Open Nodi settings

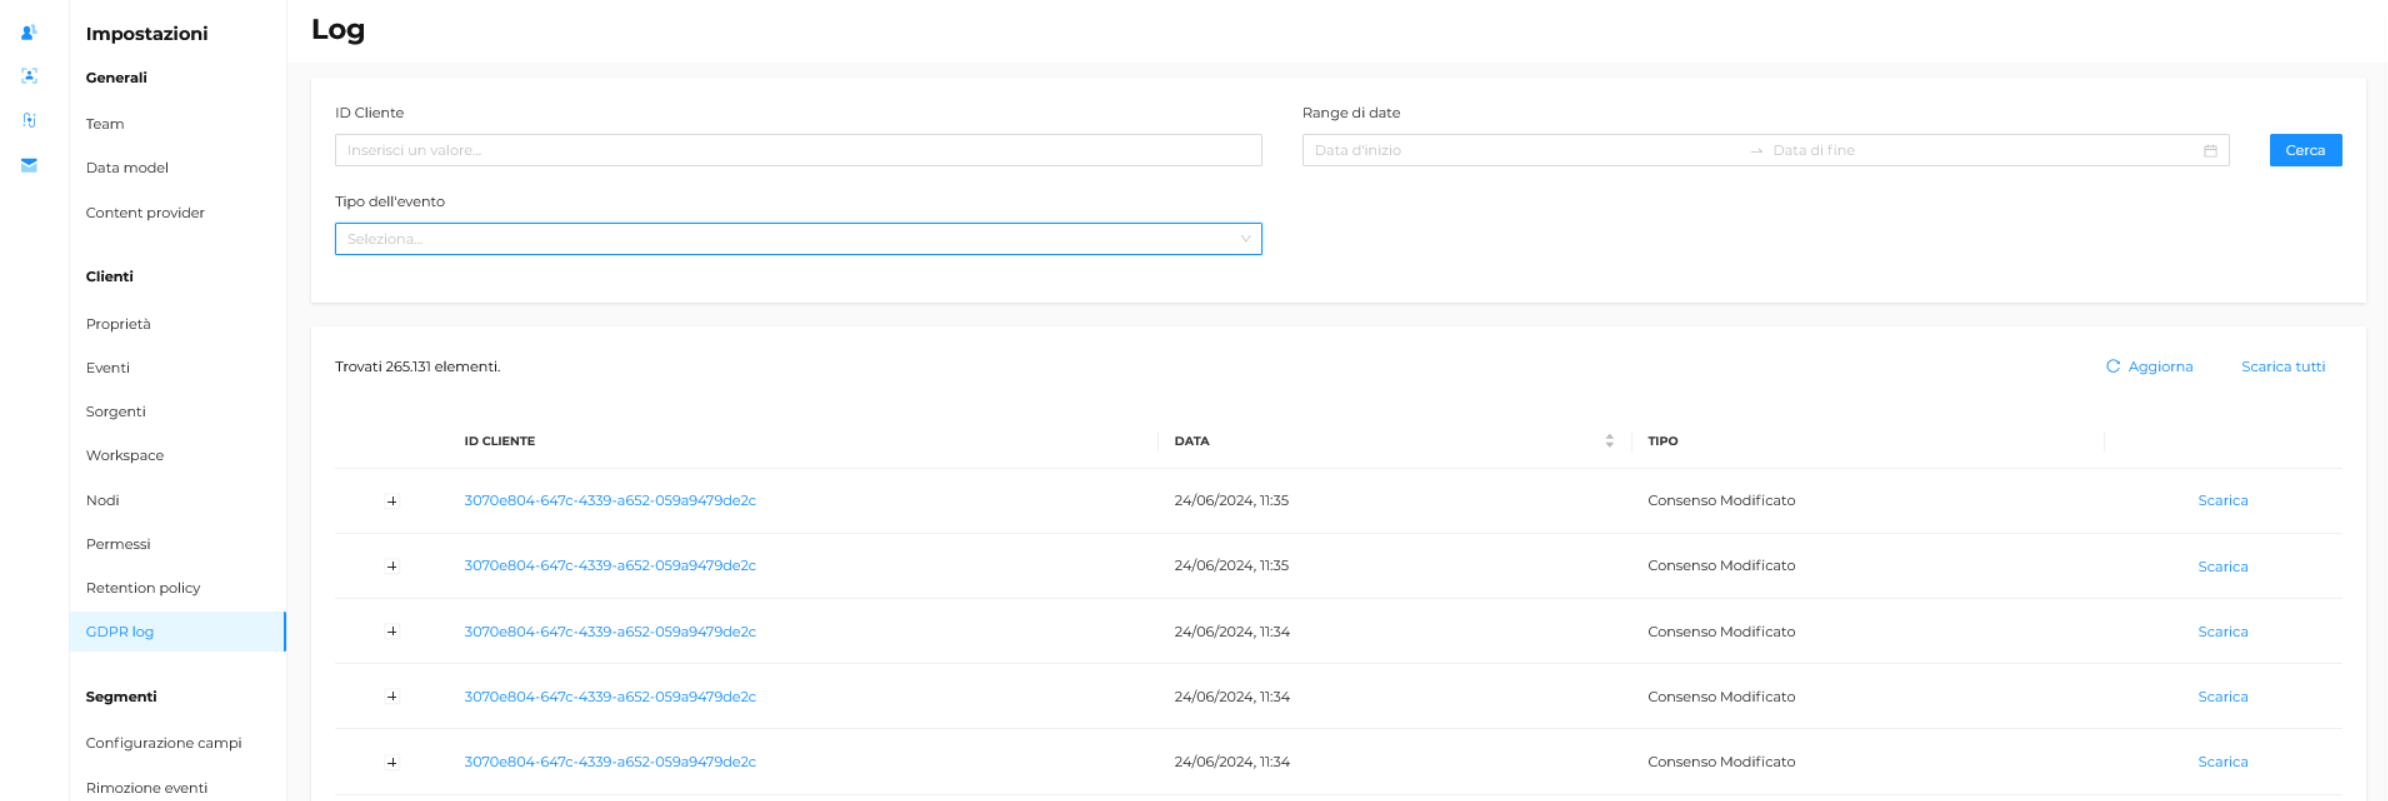[102, 500]
